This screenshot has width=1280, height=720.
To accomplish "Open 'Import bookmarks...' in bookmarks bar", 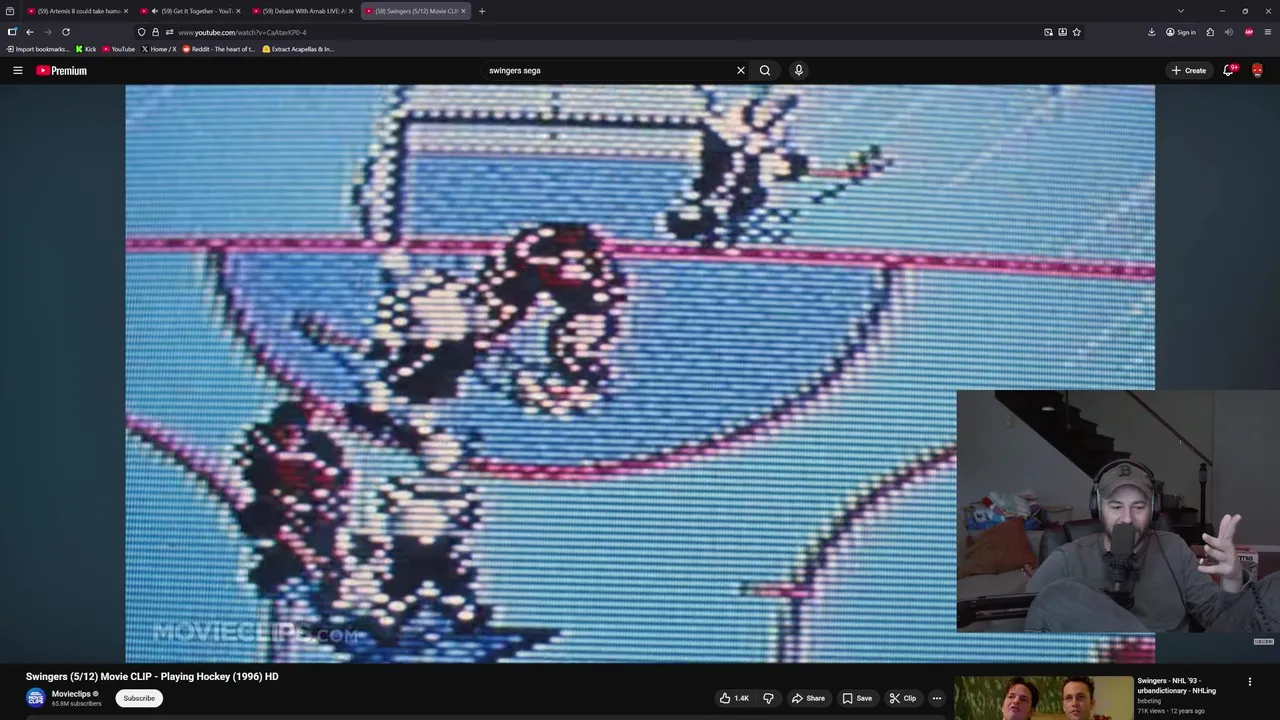I will coord(38,49).
